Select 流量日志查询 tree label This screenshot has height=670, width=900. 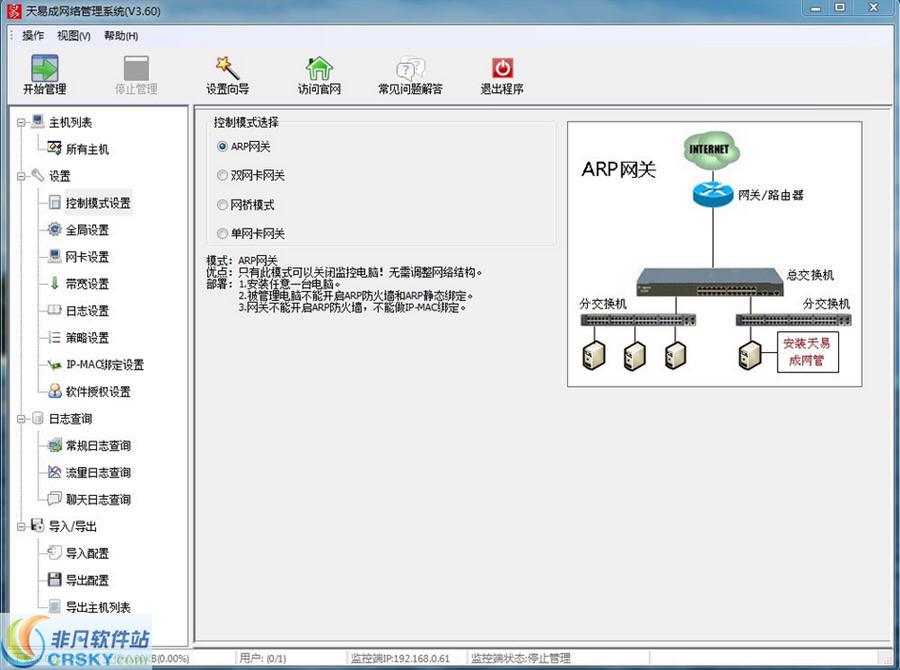tap(98, 473)
